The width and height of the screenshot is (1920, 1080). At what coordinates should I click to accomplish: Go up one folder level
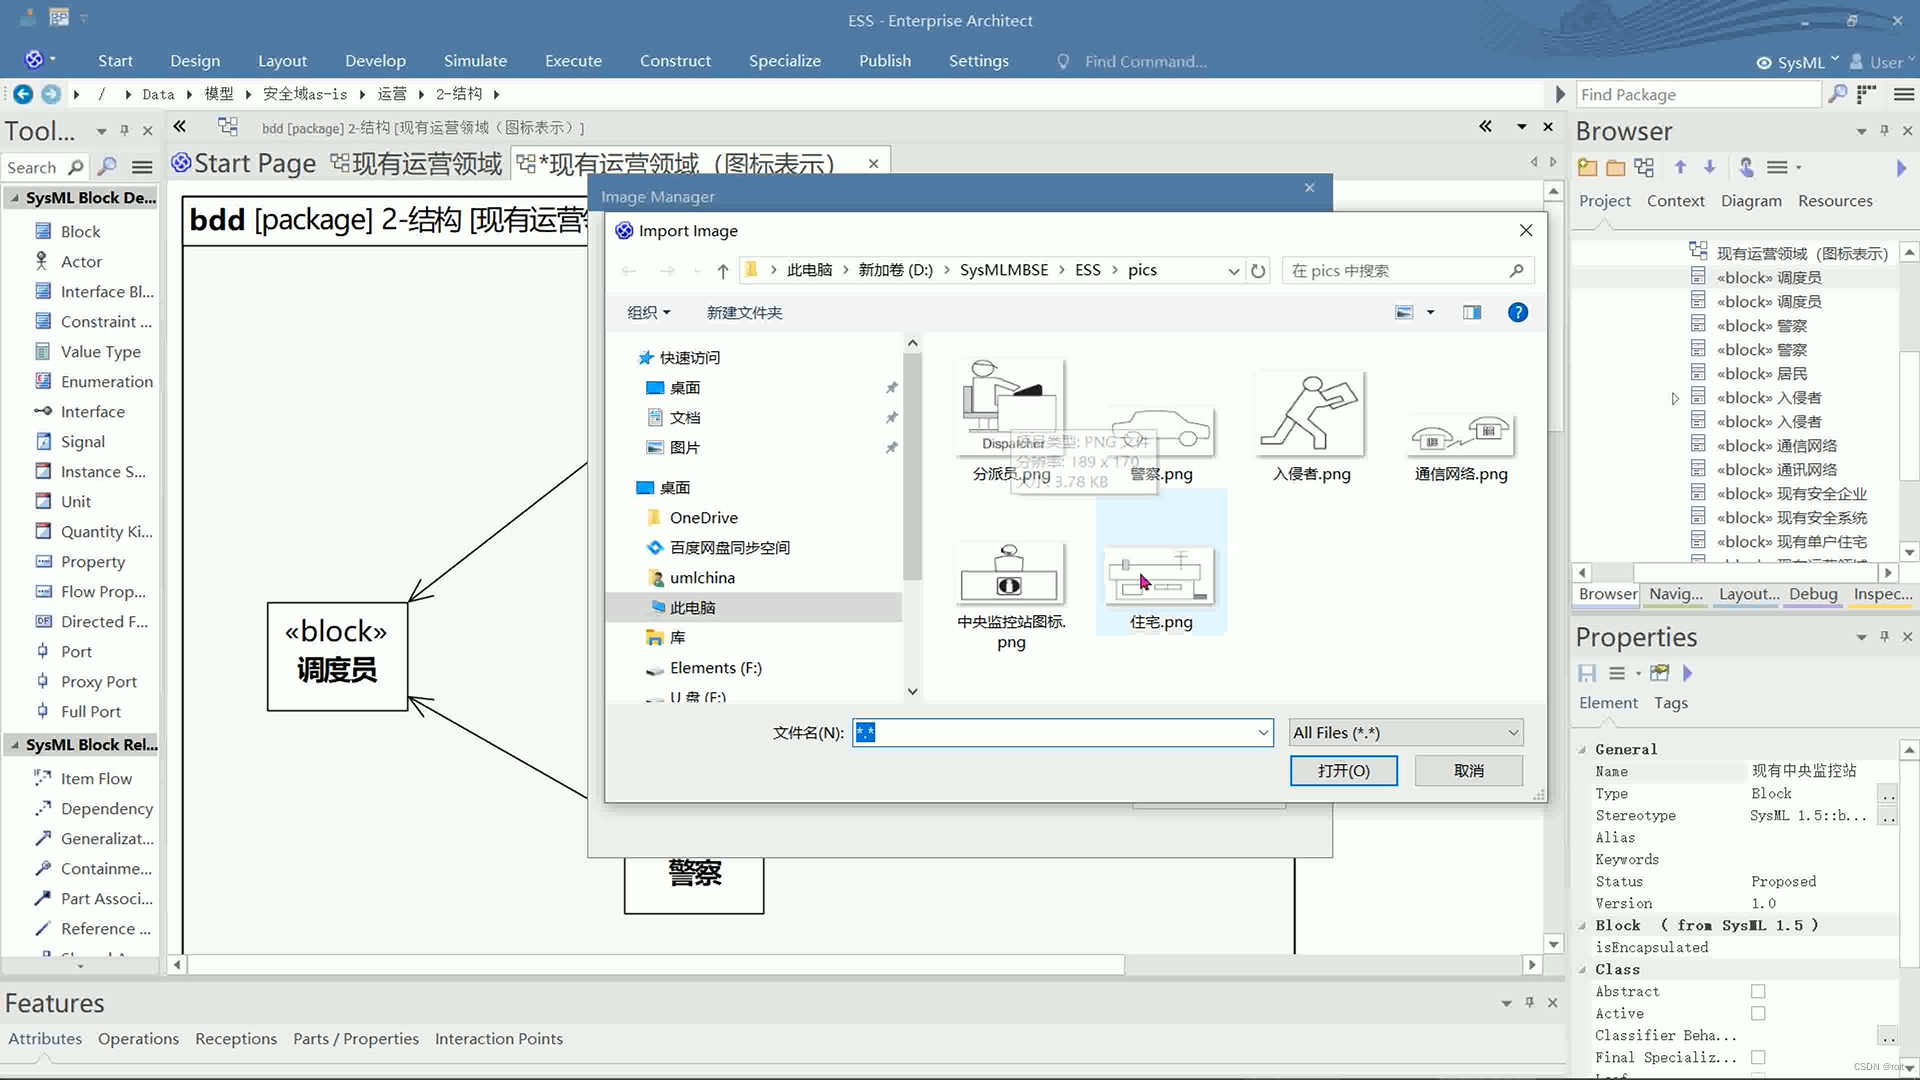[722, 270]
